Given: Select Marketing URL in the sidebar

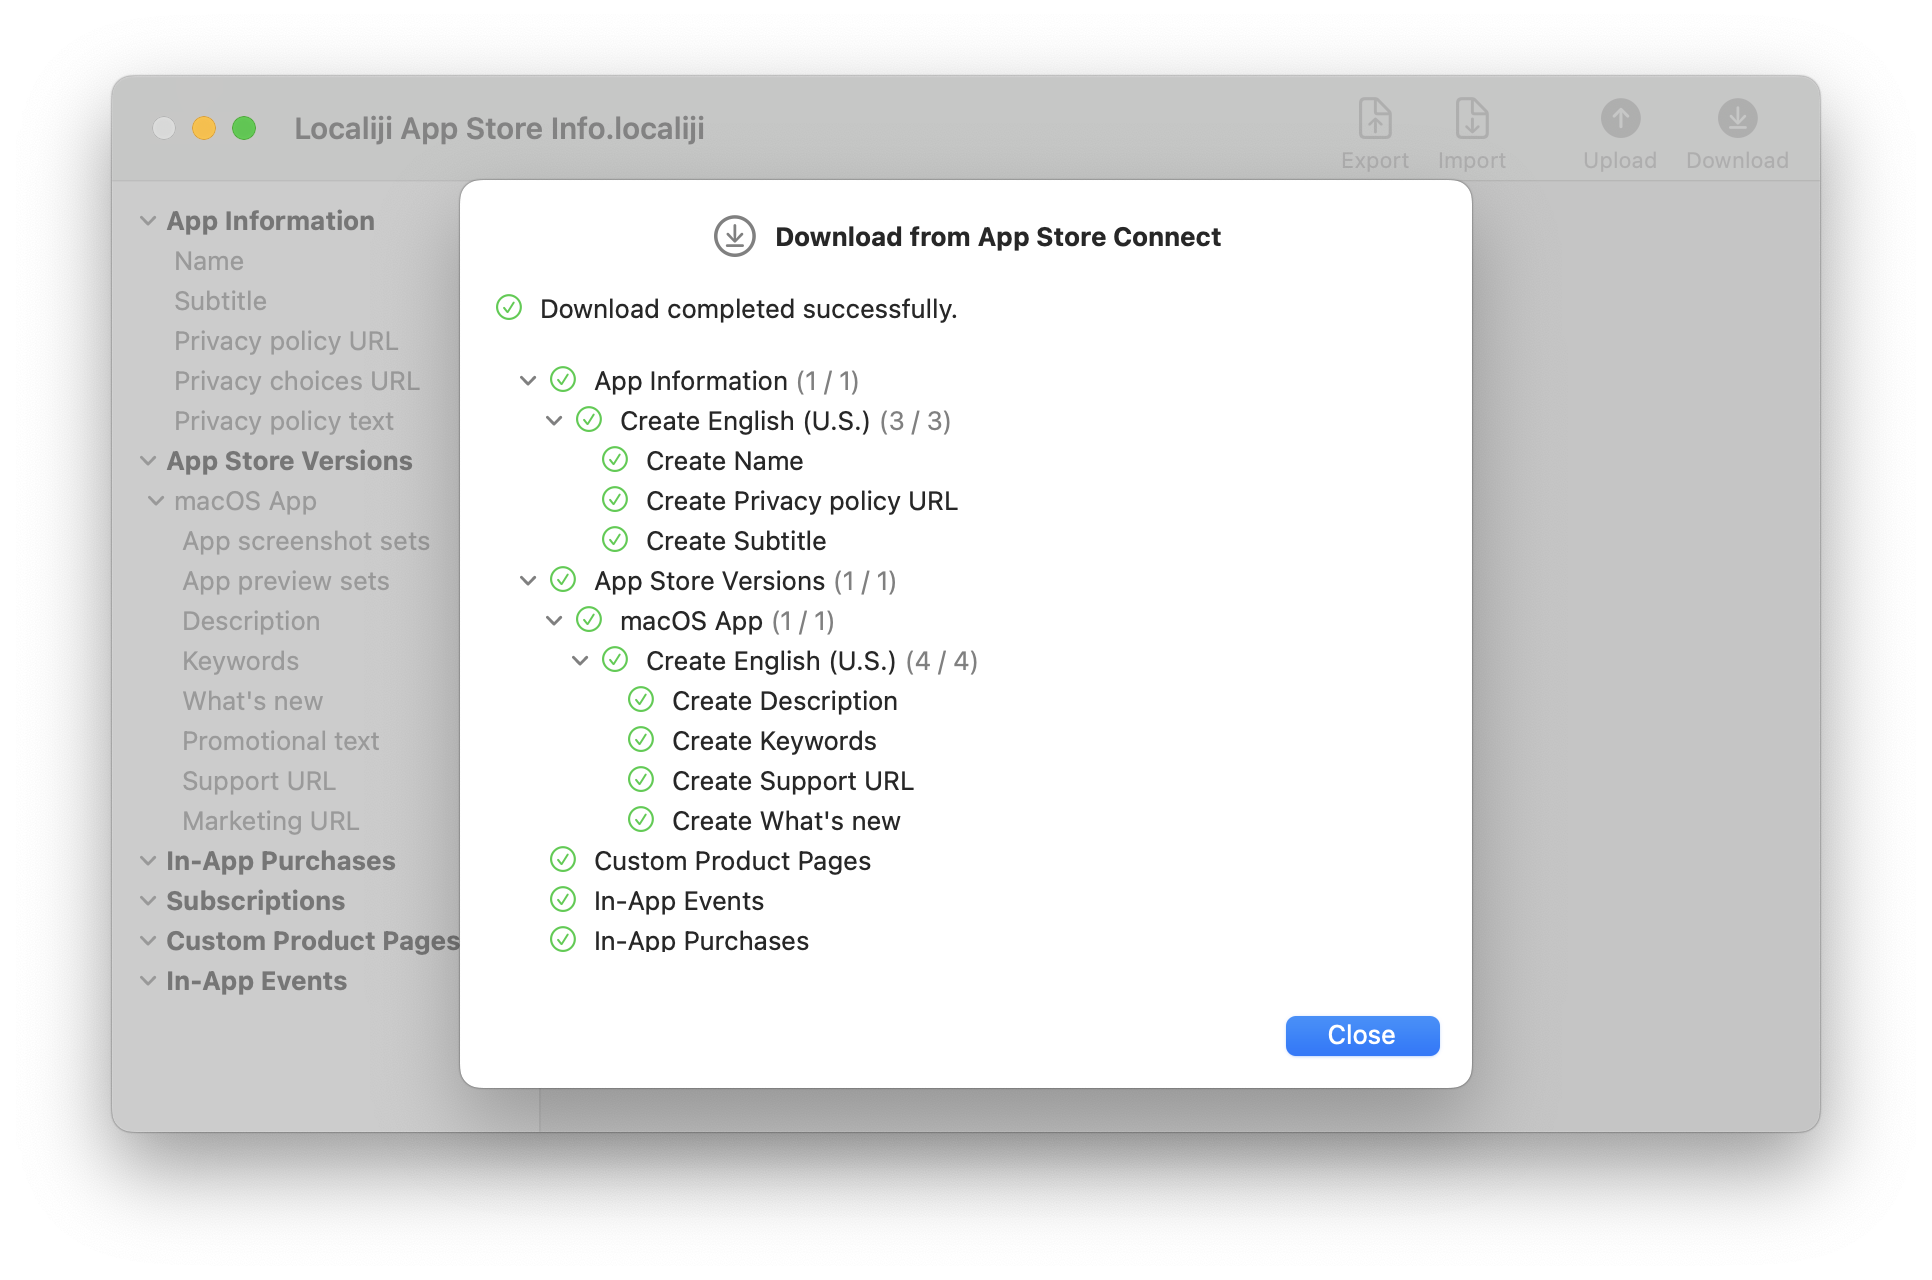Looking at the screenshot, I should click(x=271, y=821).
